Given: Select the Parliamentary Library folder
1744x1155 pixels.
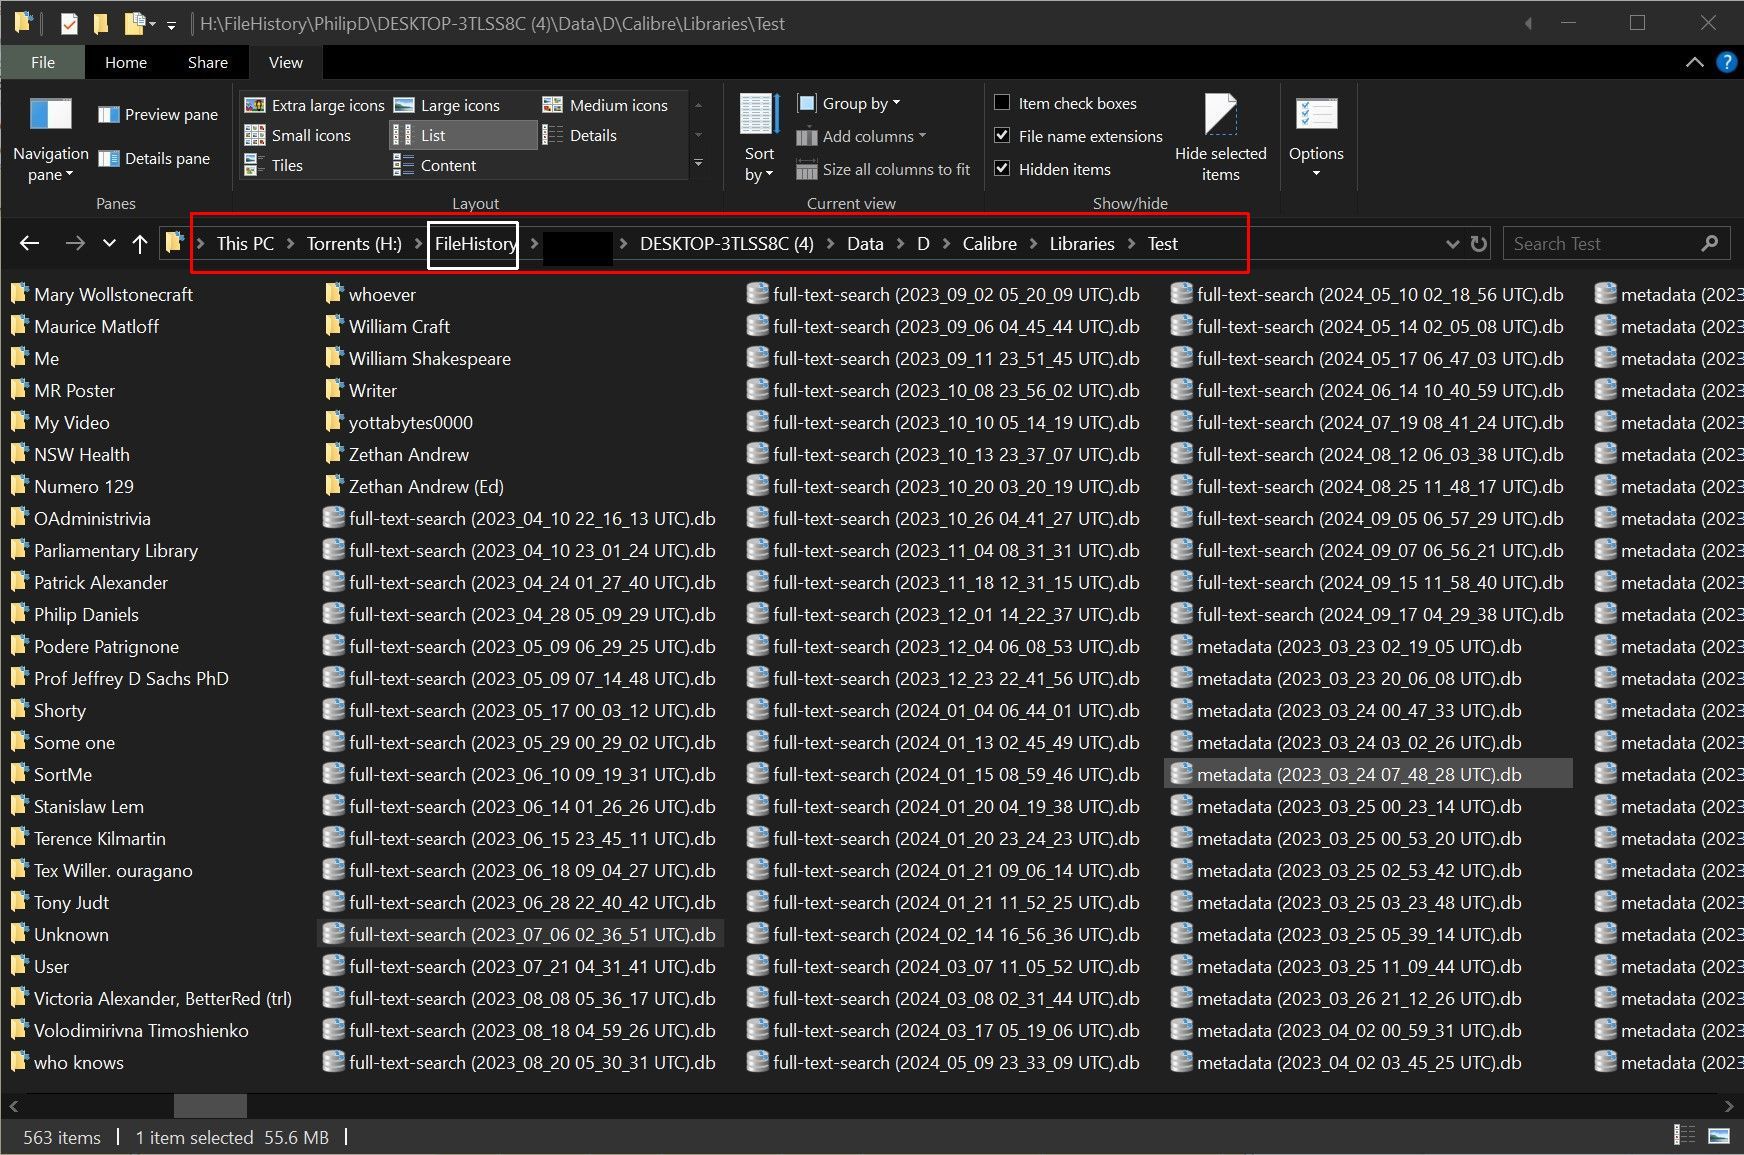Looking at the screenshot, I should tap(105, 550).
